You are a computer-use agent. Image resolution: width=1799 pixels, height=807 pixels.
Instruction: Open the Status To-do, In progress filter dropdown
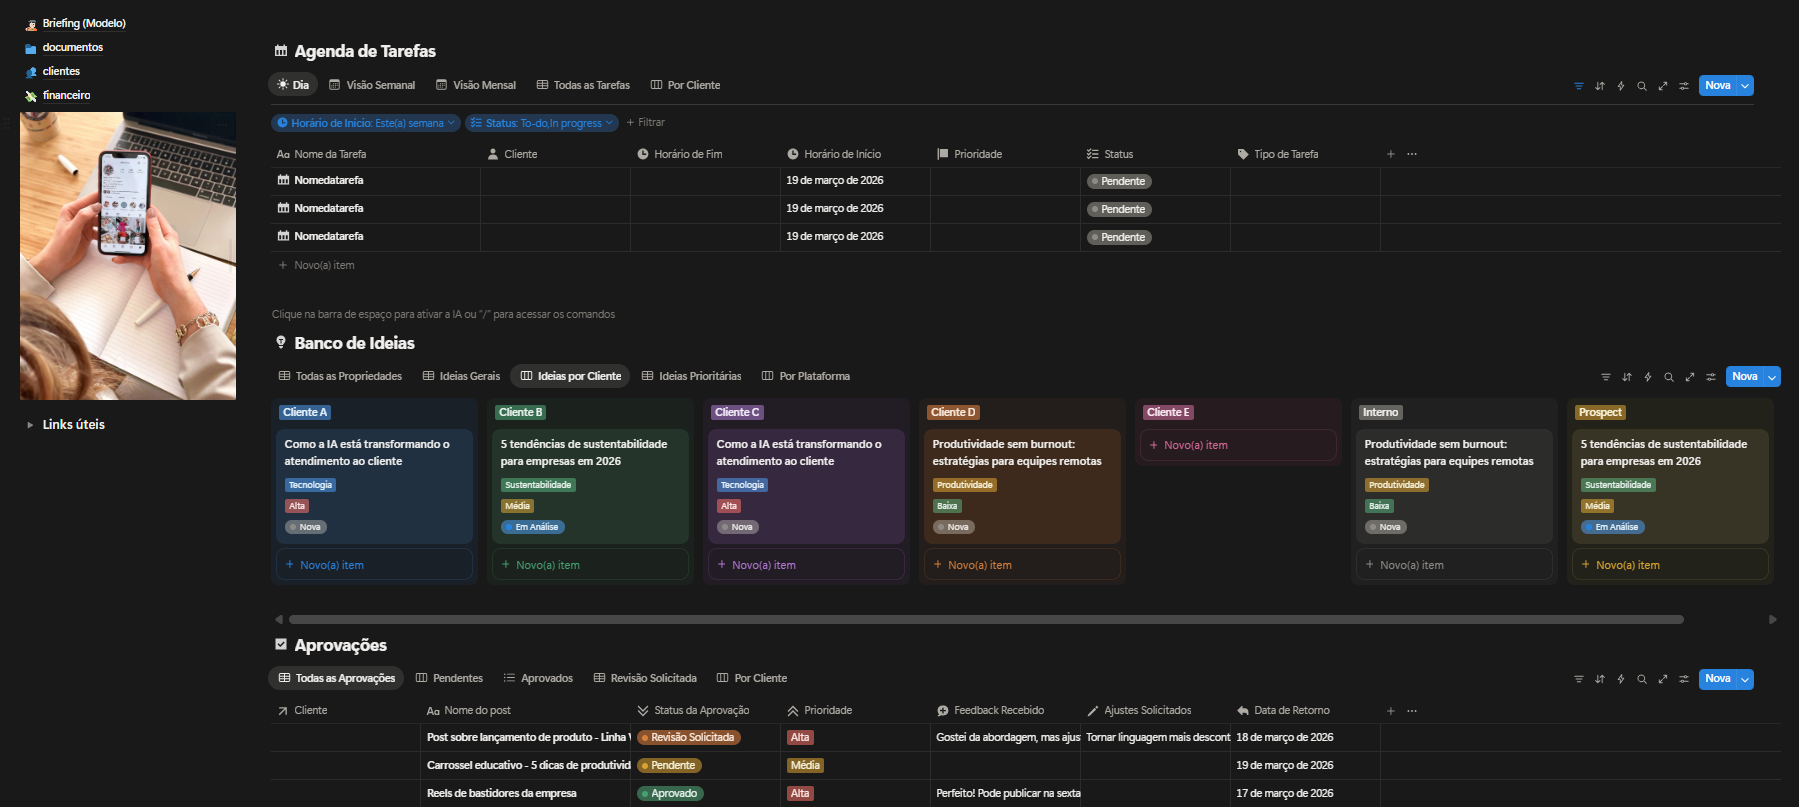pyautogui.click(x=542, y=123)
